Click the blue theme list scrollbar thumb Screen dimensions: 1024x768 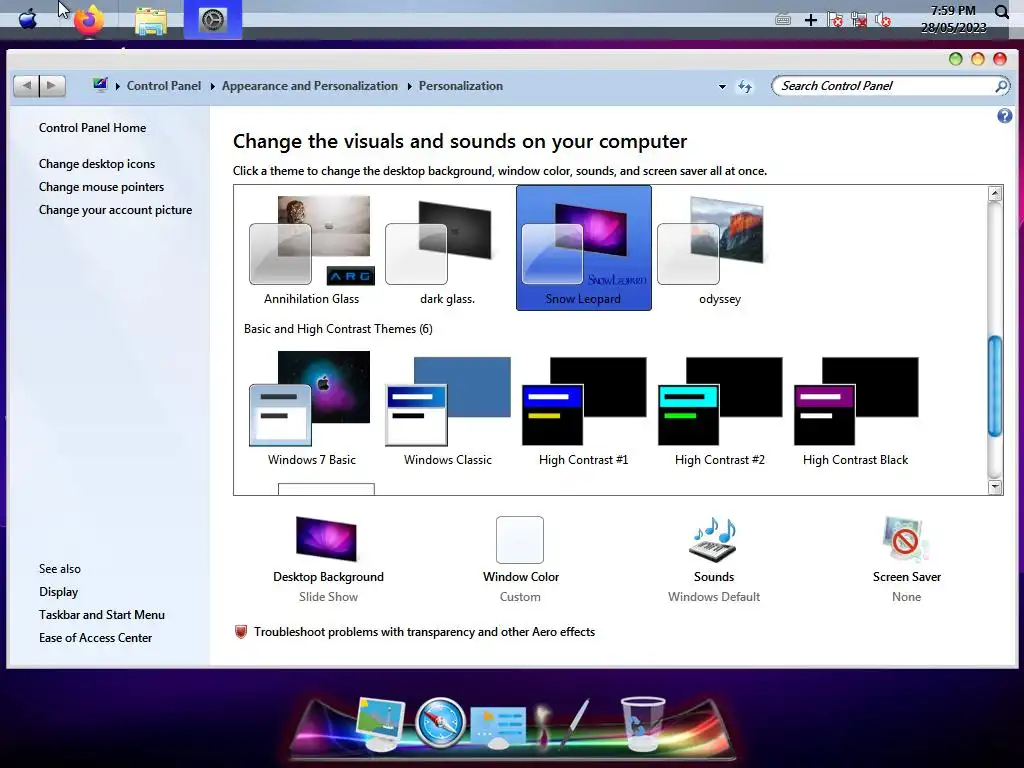click(x=995, y=386)
